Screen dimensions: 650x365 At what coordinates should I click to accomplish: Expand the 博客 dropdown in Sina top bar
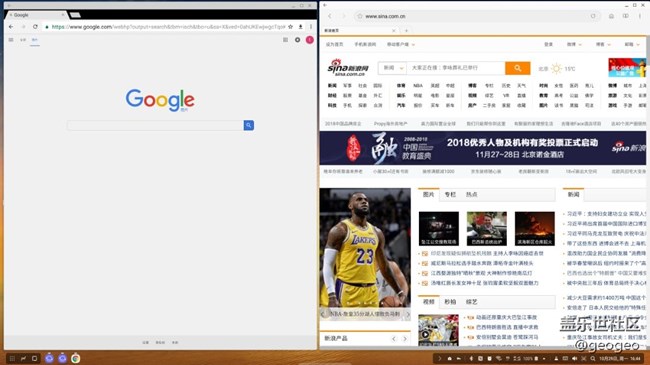click(603, 44)
